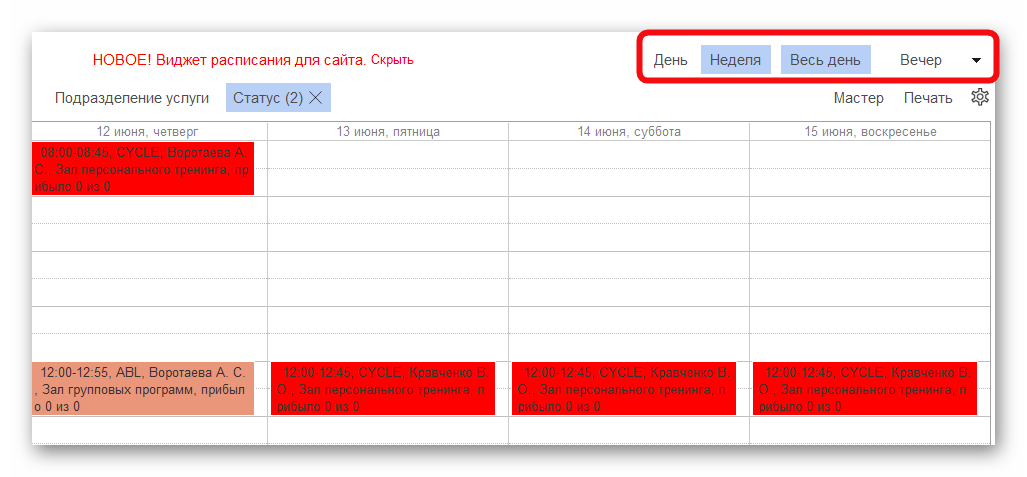Open Friday's 12:00-12:45 CYCLE event
This screenshot has height=477, width=1027.
[382, 388]
